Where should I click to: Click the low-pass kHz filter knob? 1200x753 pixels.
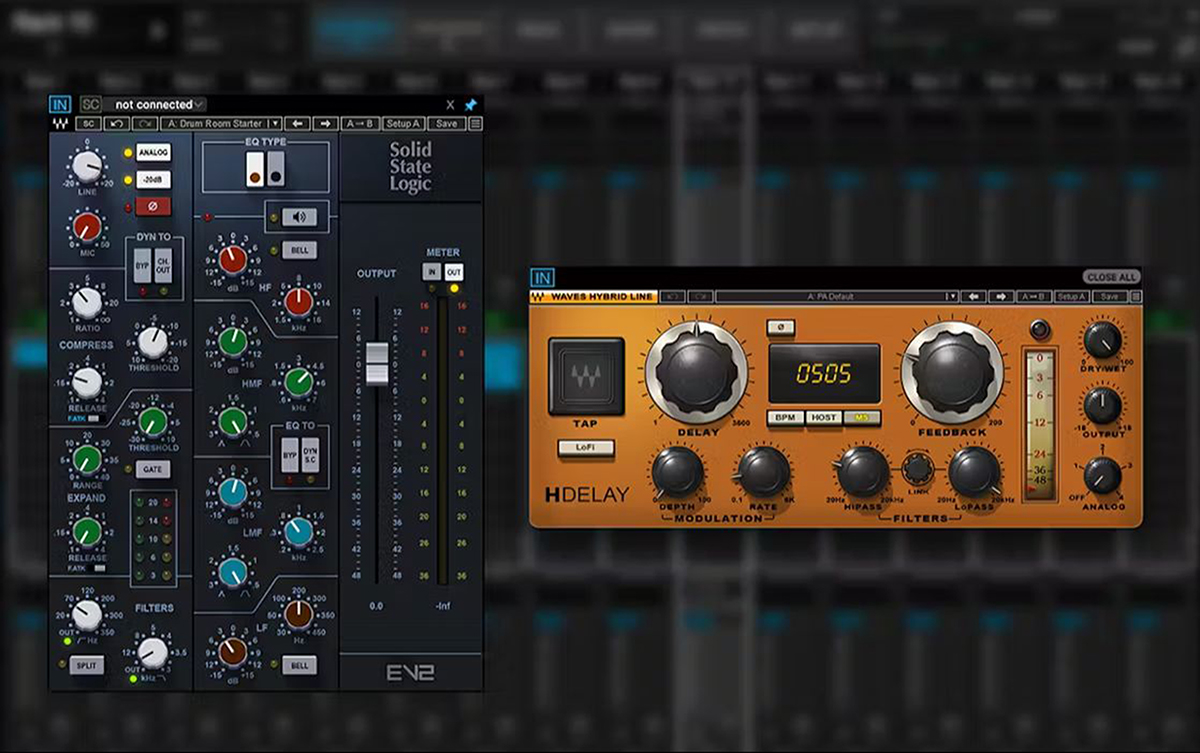point(152,653)
